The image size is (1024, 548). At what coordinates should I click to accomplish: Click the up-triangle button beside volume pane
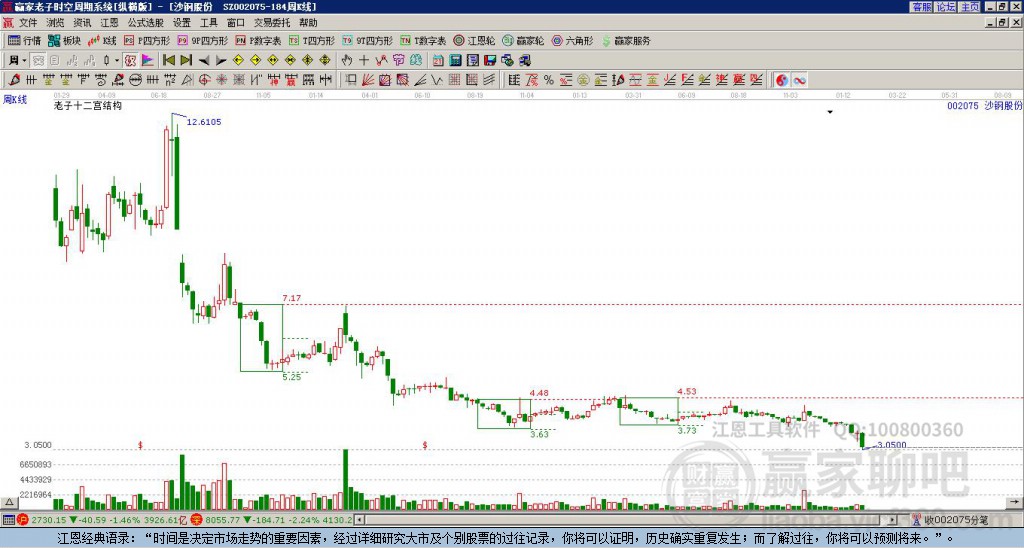[8, 502]
